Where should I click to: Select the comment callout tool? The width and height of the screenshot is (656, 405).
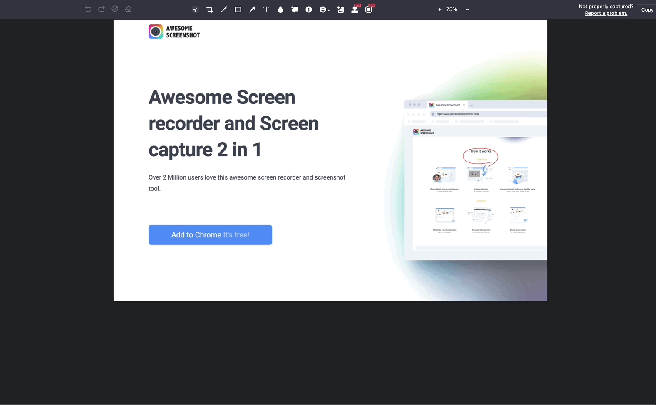tap(295, 9)
